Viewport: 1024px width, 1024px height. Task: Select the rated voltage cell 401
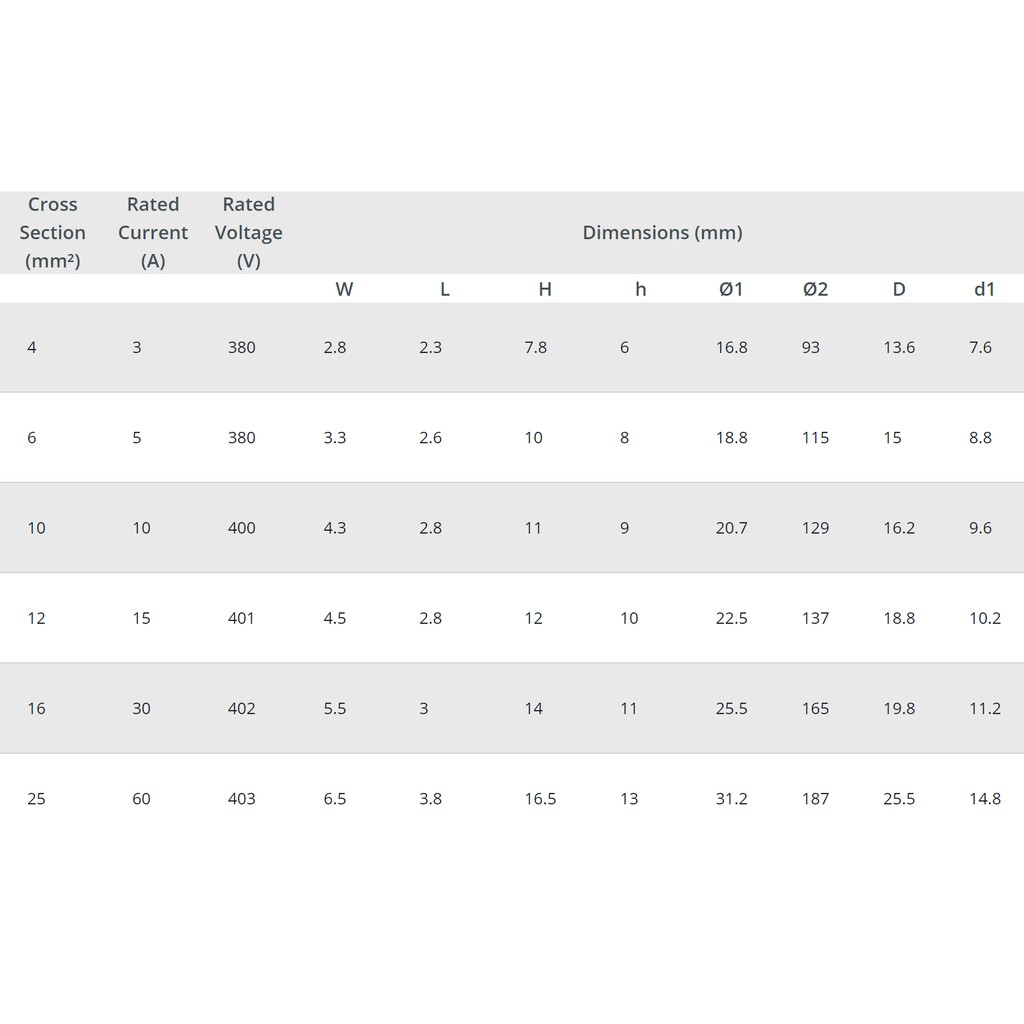[x=241, y=618]
